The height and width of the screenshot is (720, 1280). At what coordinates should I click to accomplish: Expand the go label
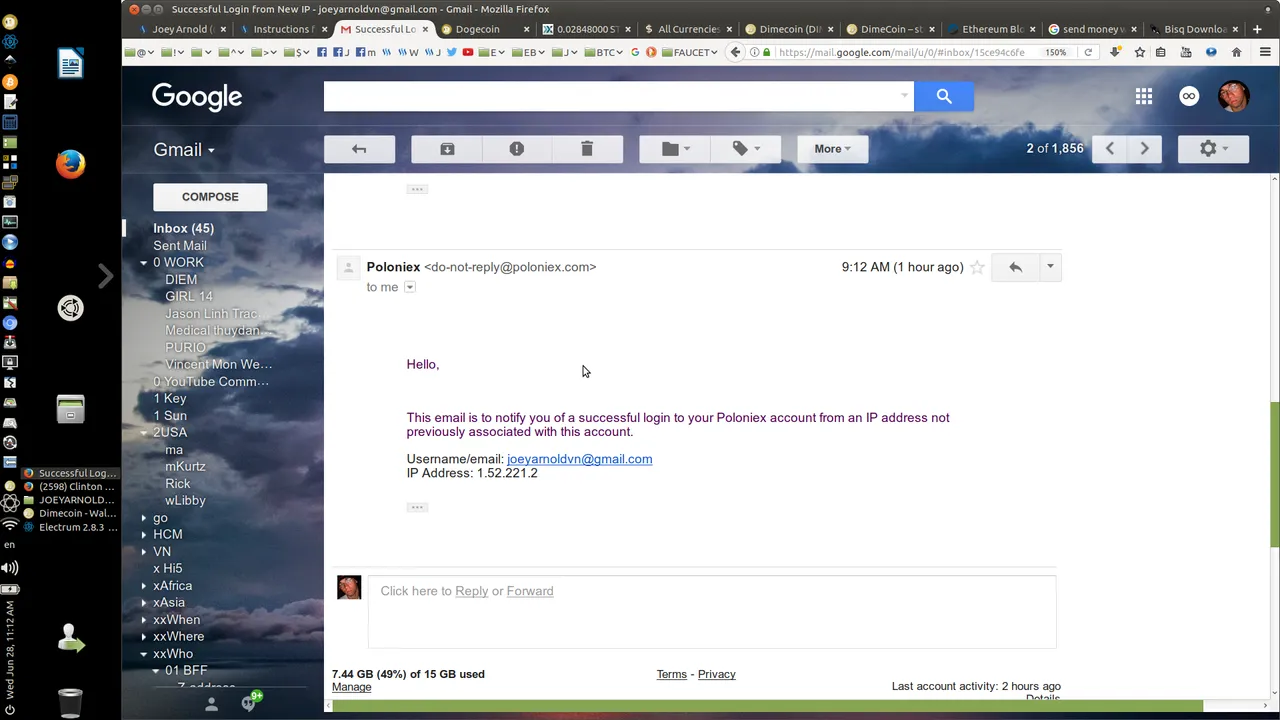[x=144, y=518]
